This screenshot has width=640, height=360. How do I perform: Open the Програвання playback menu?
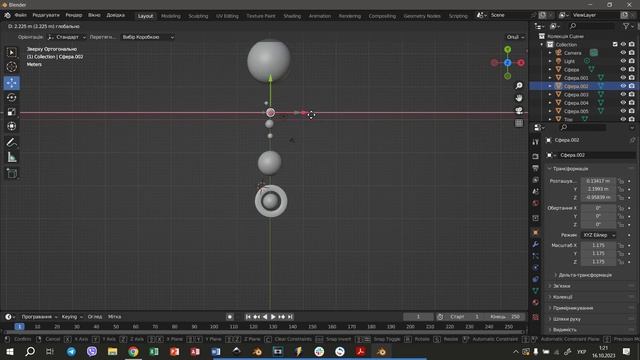coord(39,317)
